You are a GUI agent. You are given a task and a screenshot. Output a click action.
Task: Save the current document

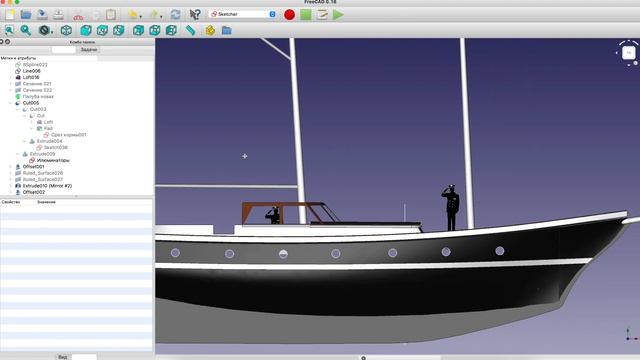[x=42, y=15]
